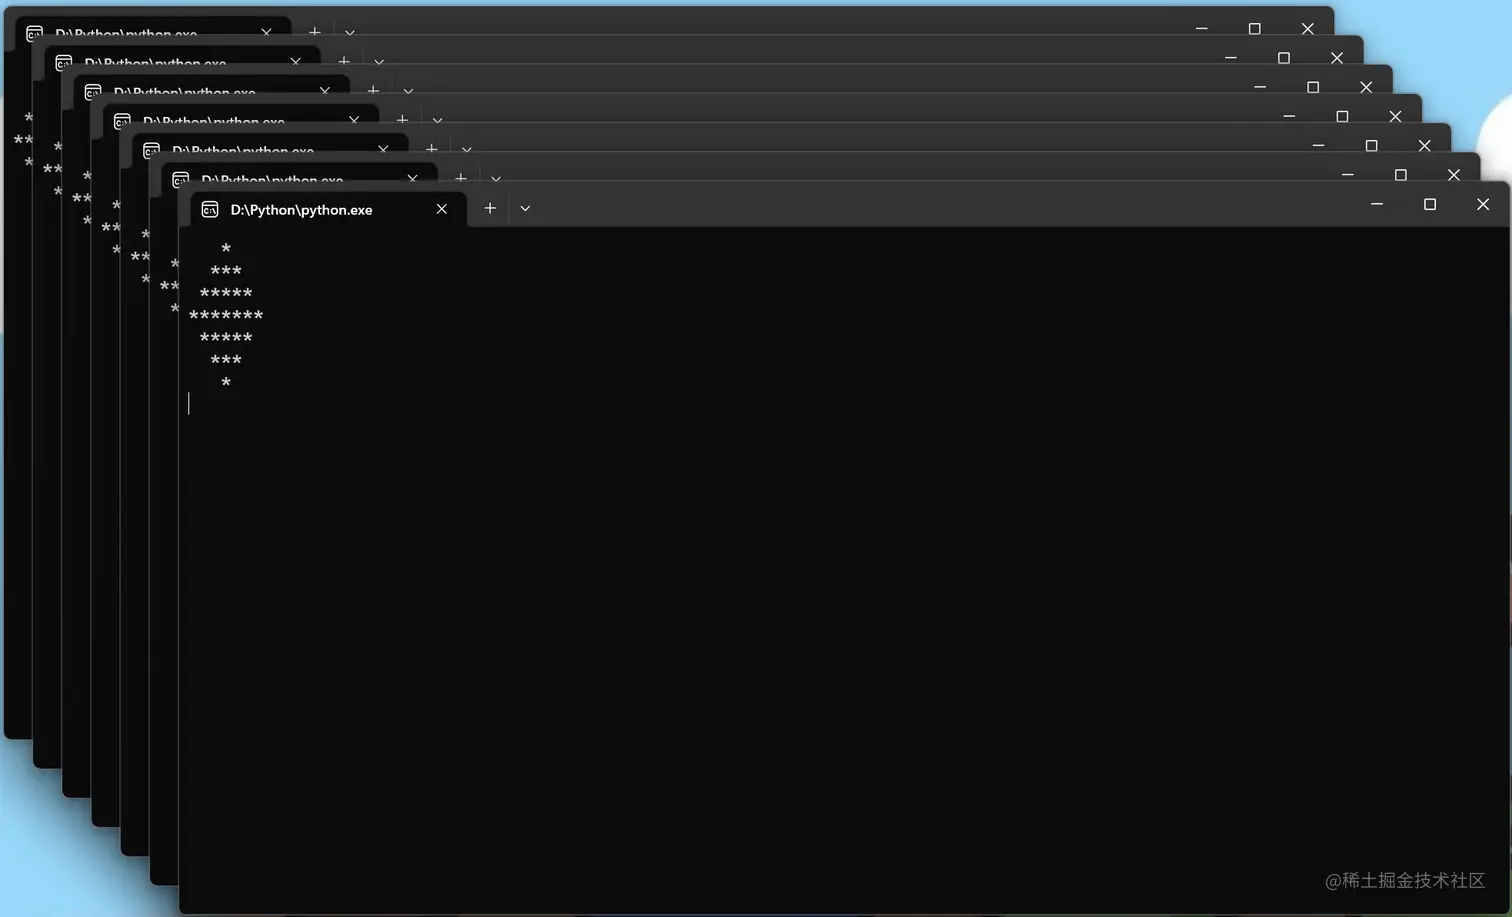
Task: Click the terminal icon on the third stacked window's tab
Action: pos(152,151)
